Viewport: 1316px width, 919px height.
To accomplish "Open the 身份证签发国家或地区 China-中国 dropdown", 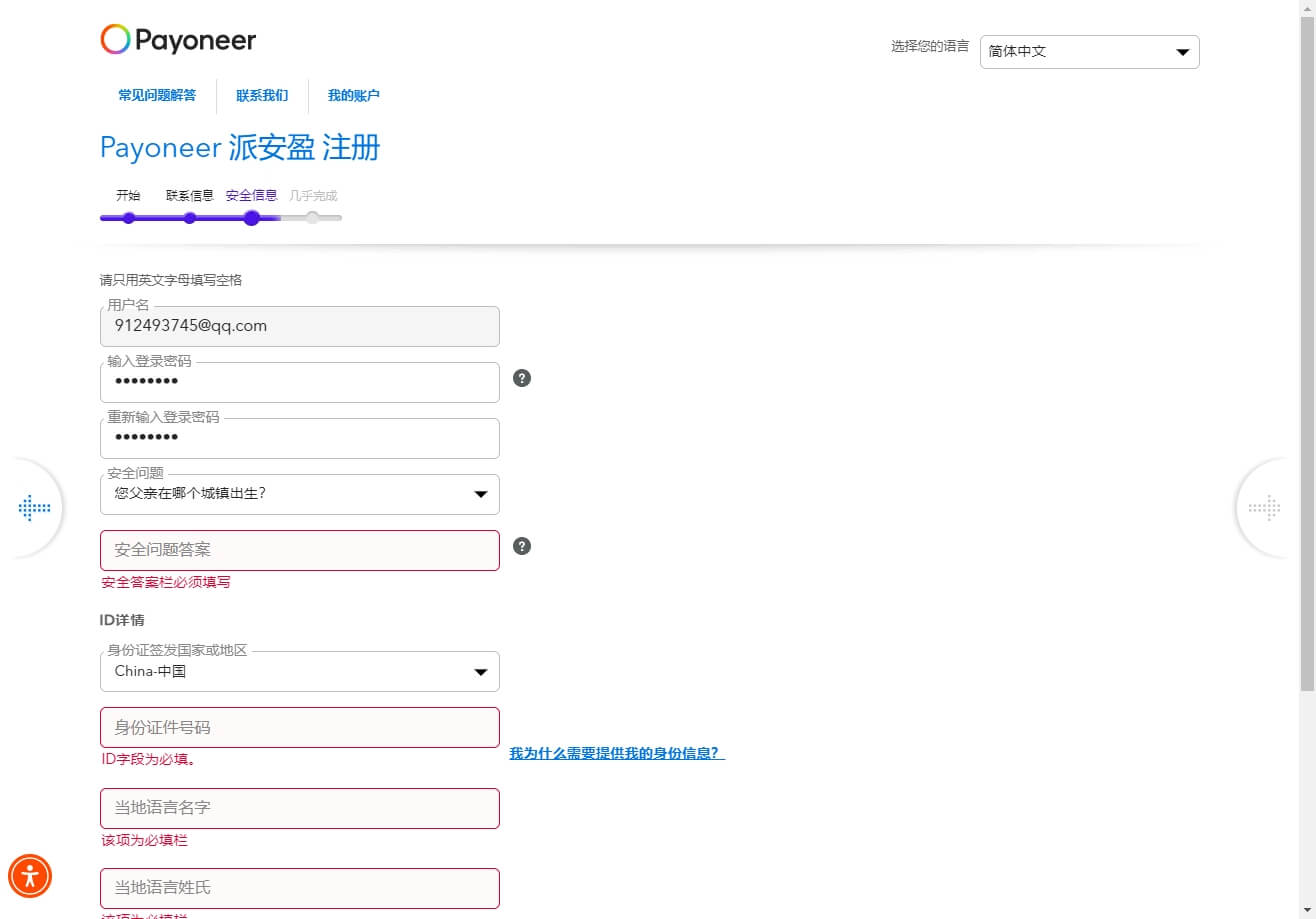I will 300,672.
